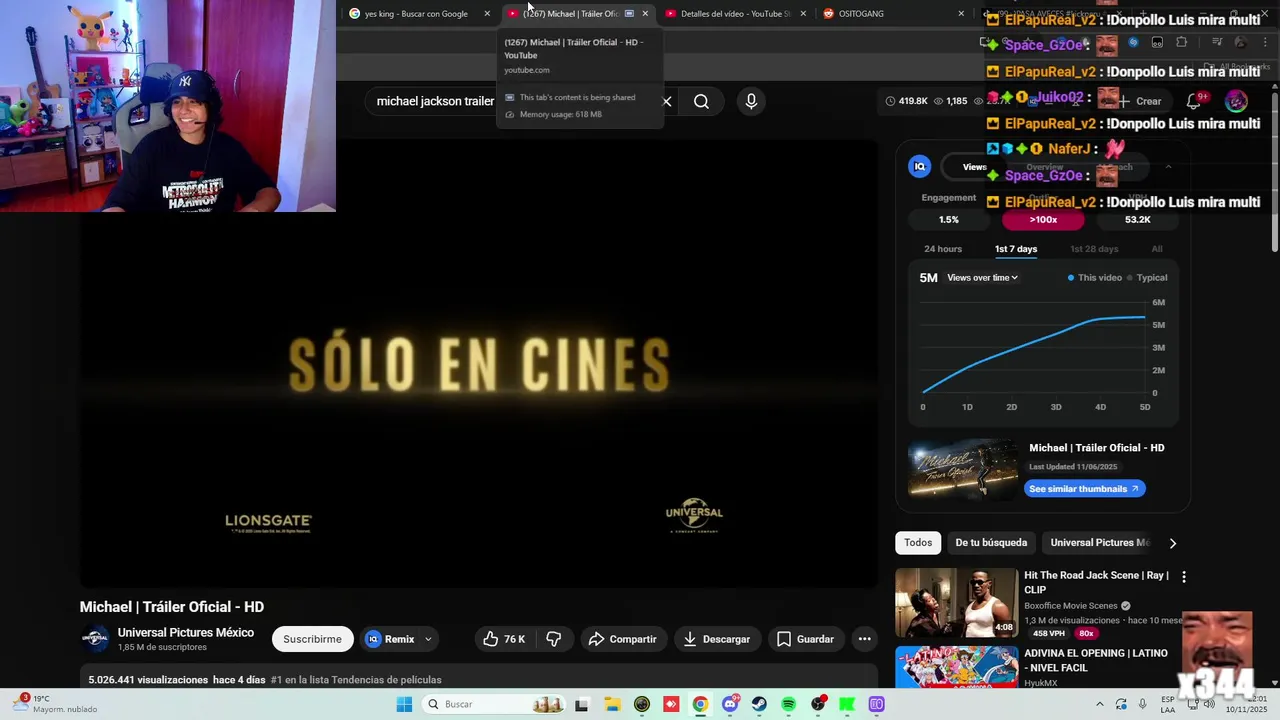Switch to the OSITOGANG tab
1280x720 pixels.
[892, 14]
